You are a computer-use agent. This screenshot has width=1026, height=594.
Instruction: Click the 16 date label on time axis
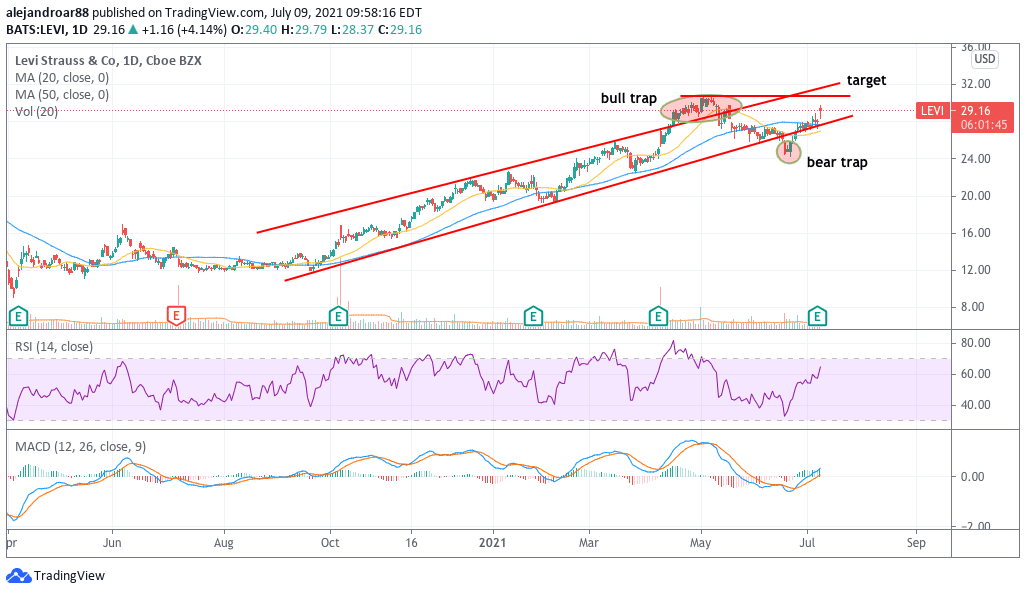point(411,543)
